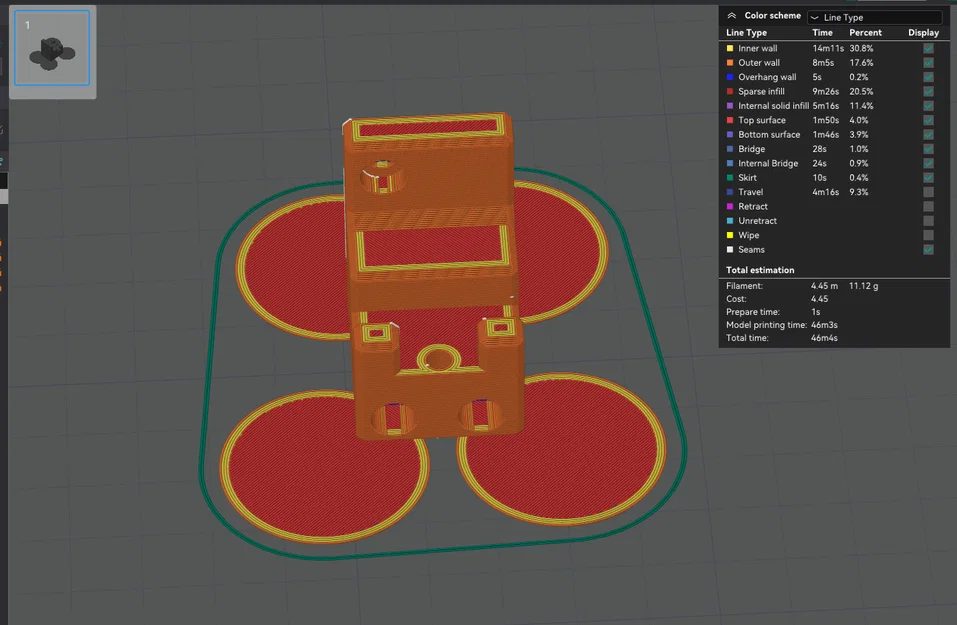Select plate 1 thumbnail
Viewport: 957px width, 625px height.
click(52, 48)
